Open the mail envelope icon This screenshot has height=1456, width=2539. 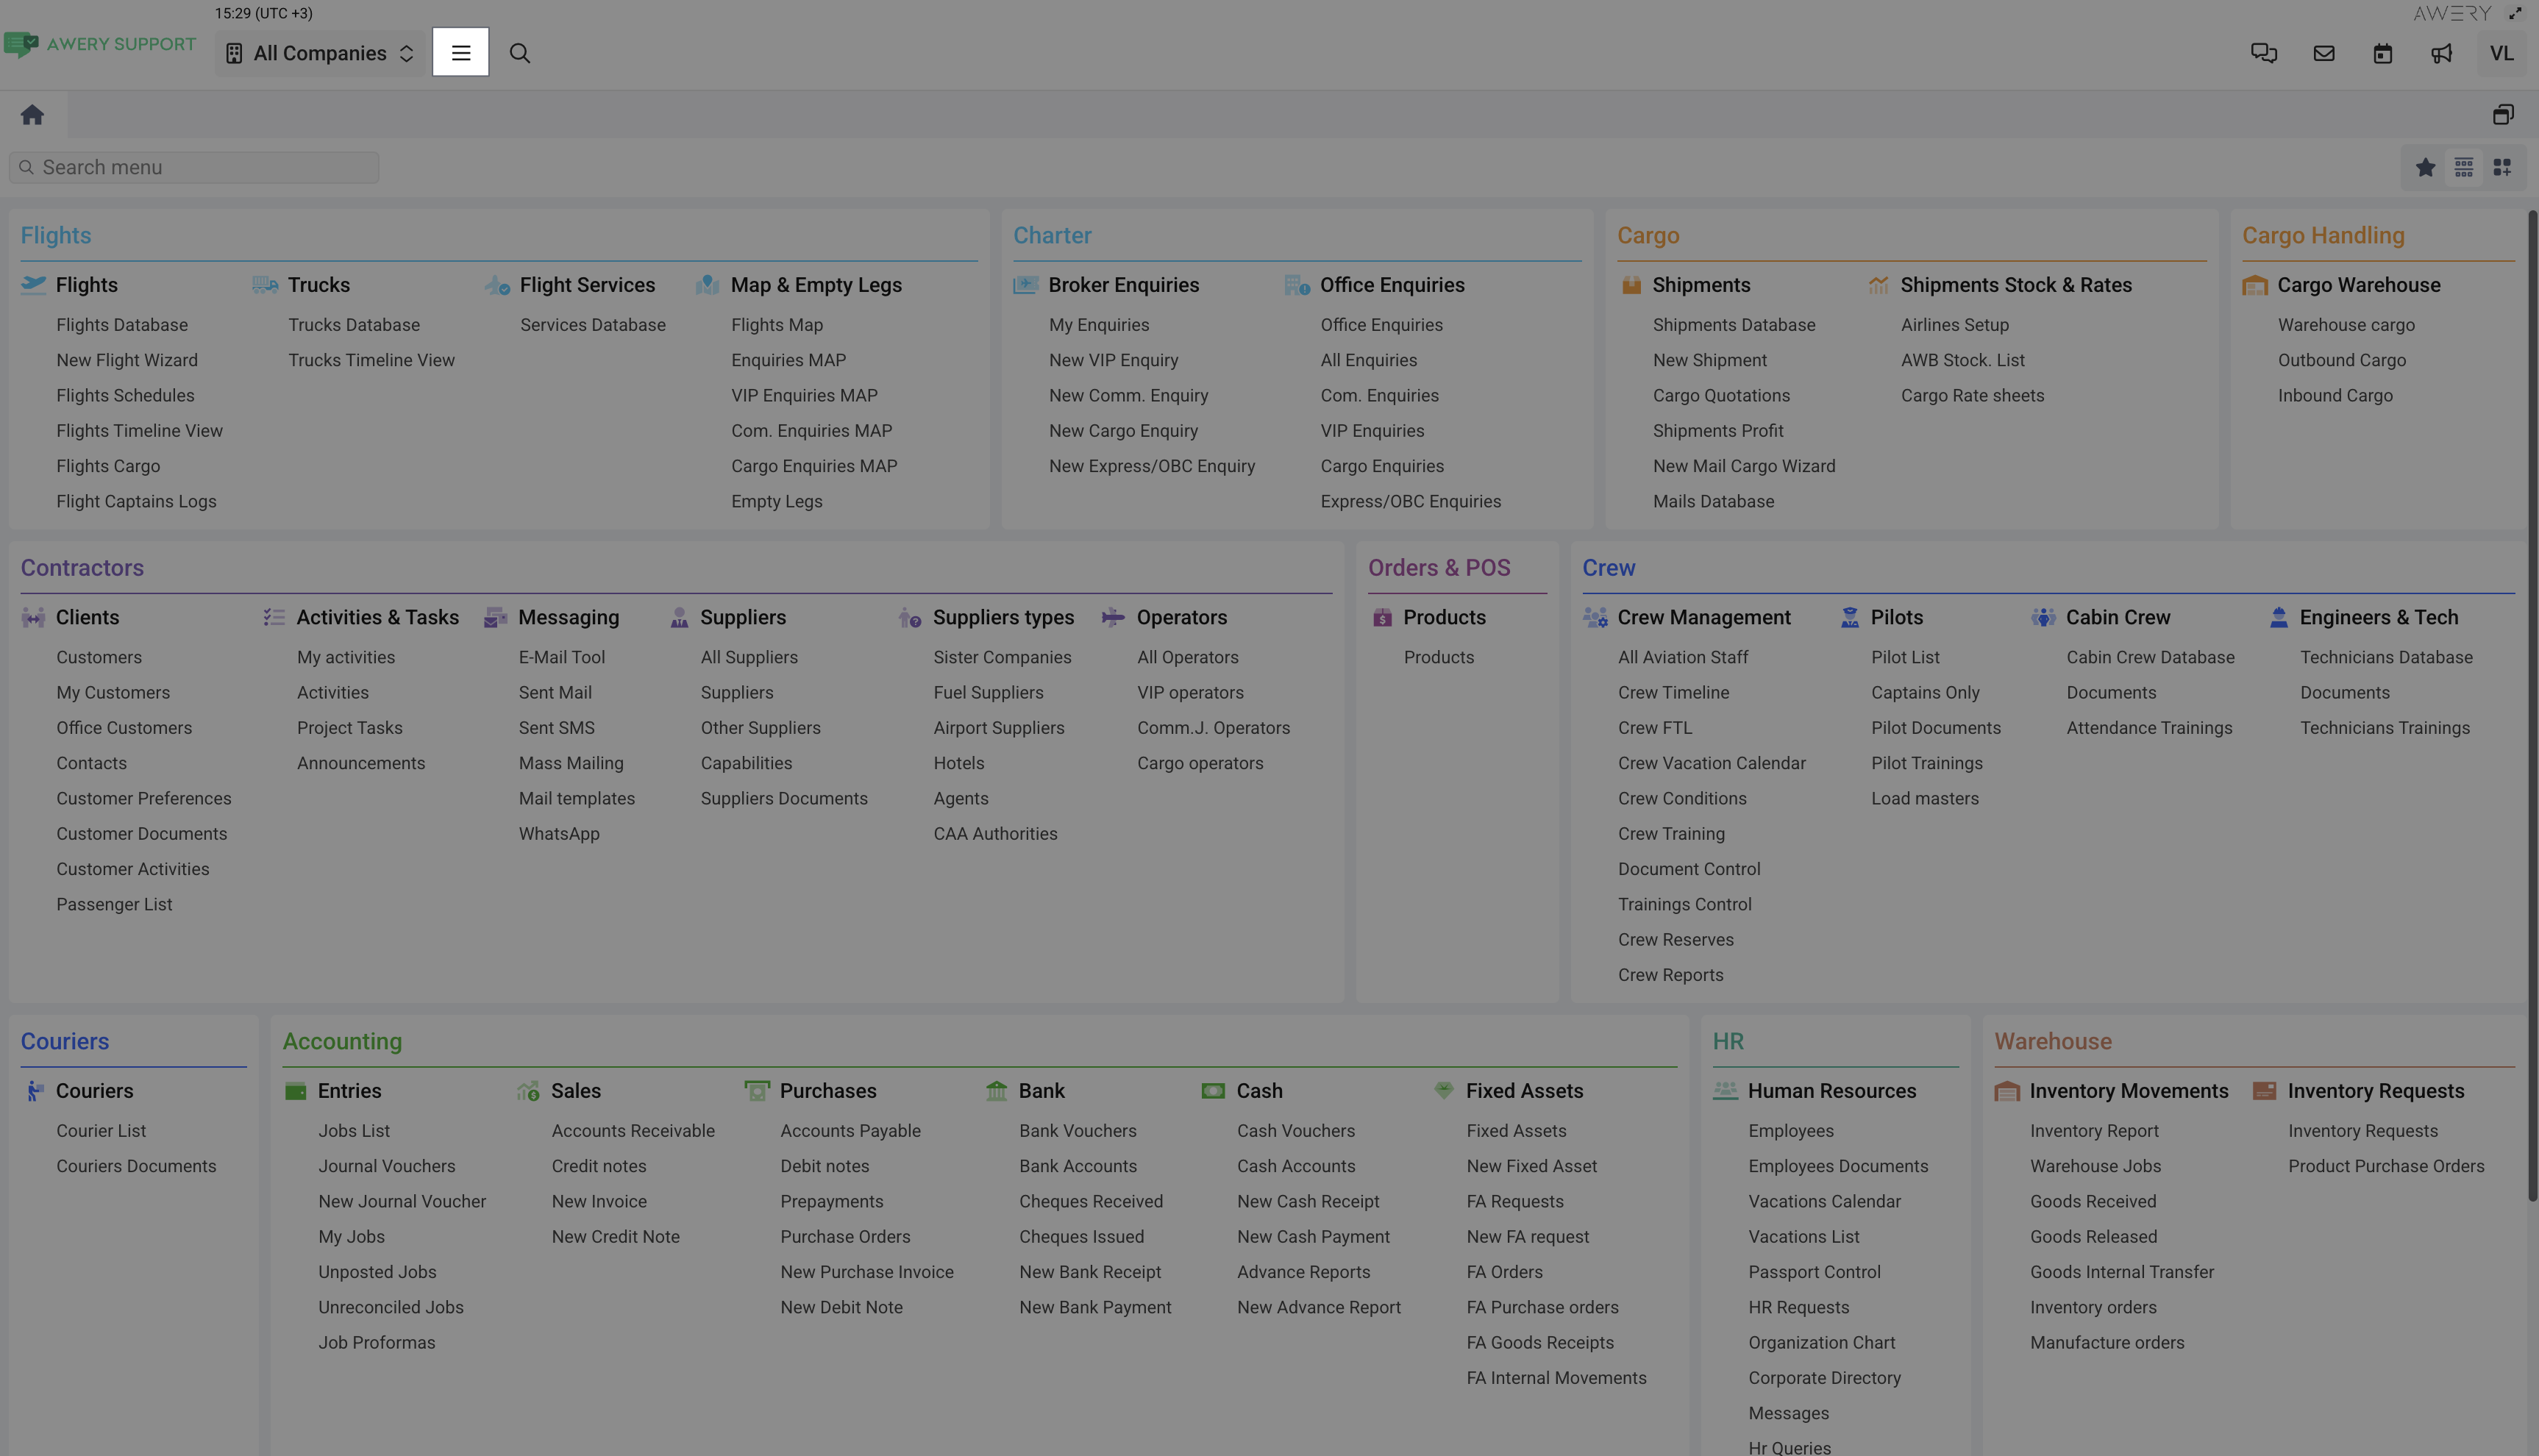coord(2323,53)
